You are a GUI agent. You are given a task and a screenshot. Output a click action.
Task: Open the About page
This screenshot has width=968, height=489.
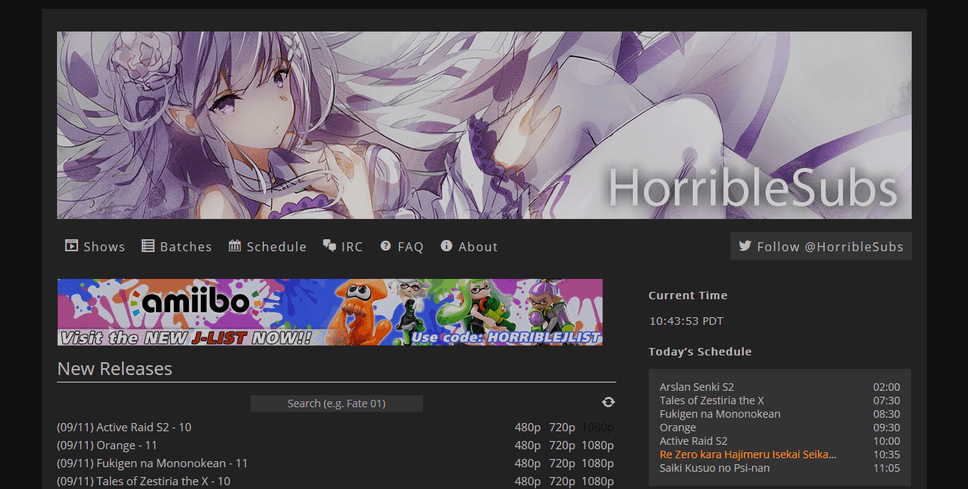point(469,246)
